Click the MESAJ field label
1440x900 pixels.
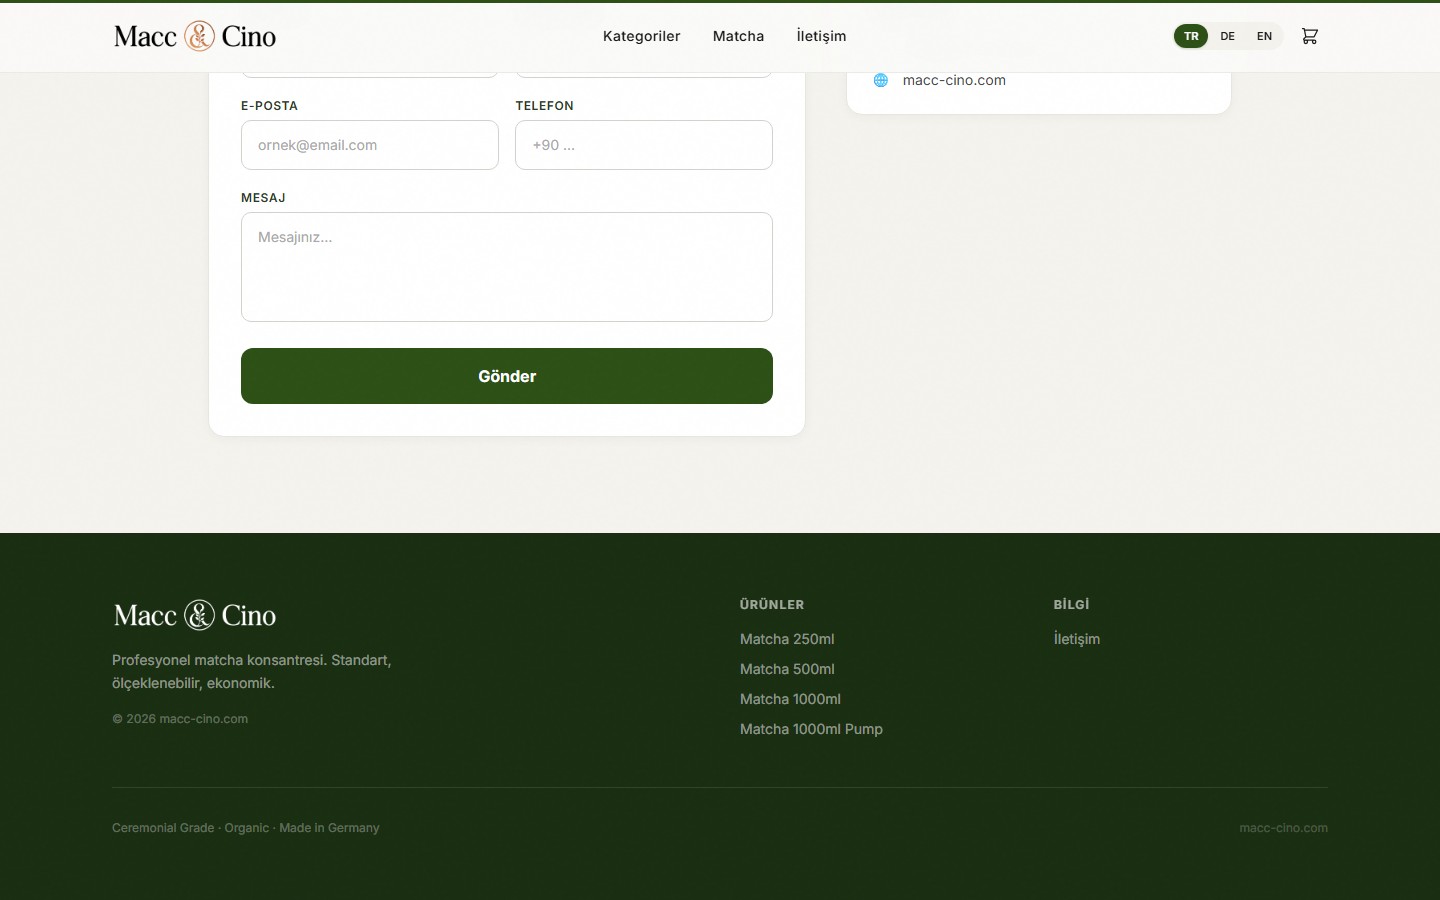tap(263, 198)
